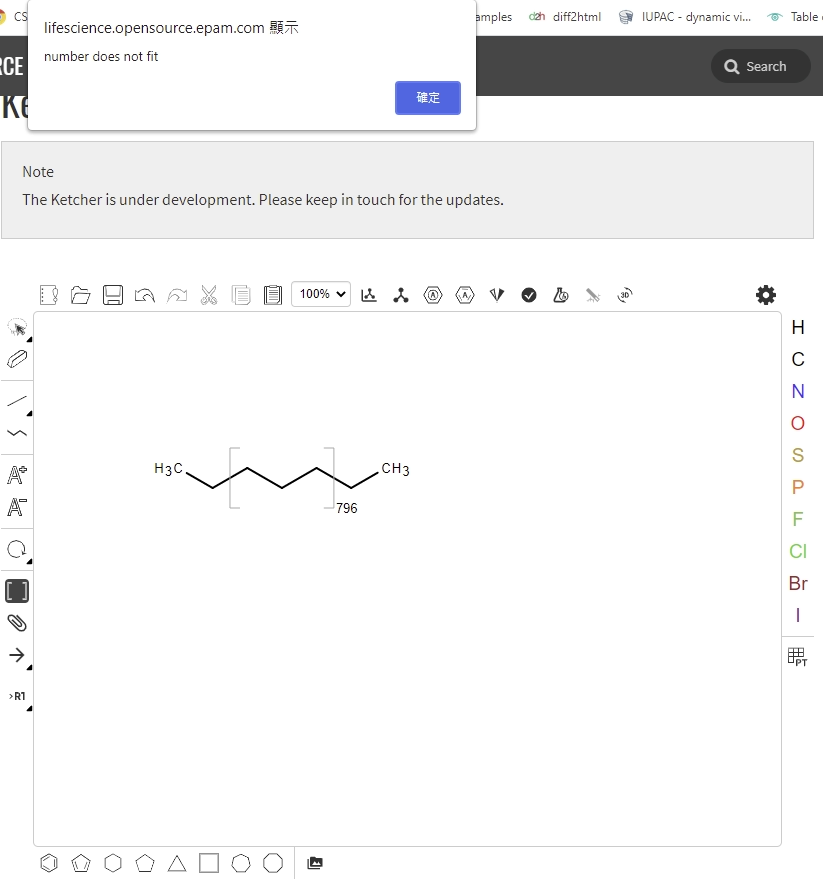Select the Rotate transform tool

point(17,549)
